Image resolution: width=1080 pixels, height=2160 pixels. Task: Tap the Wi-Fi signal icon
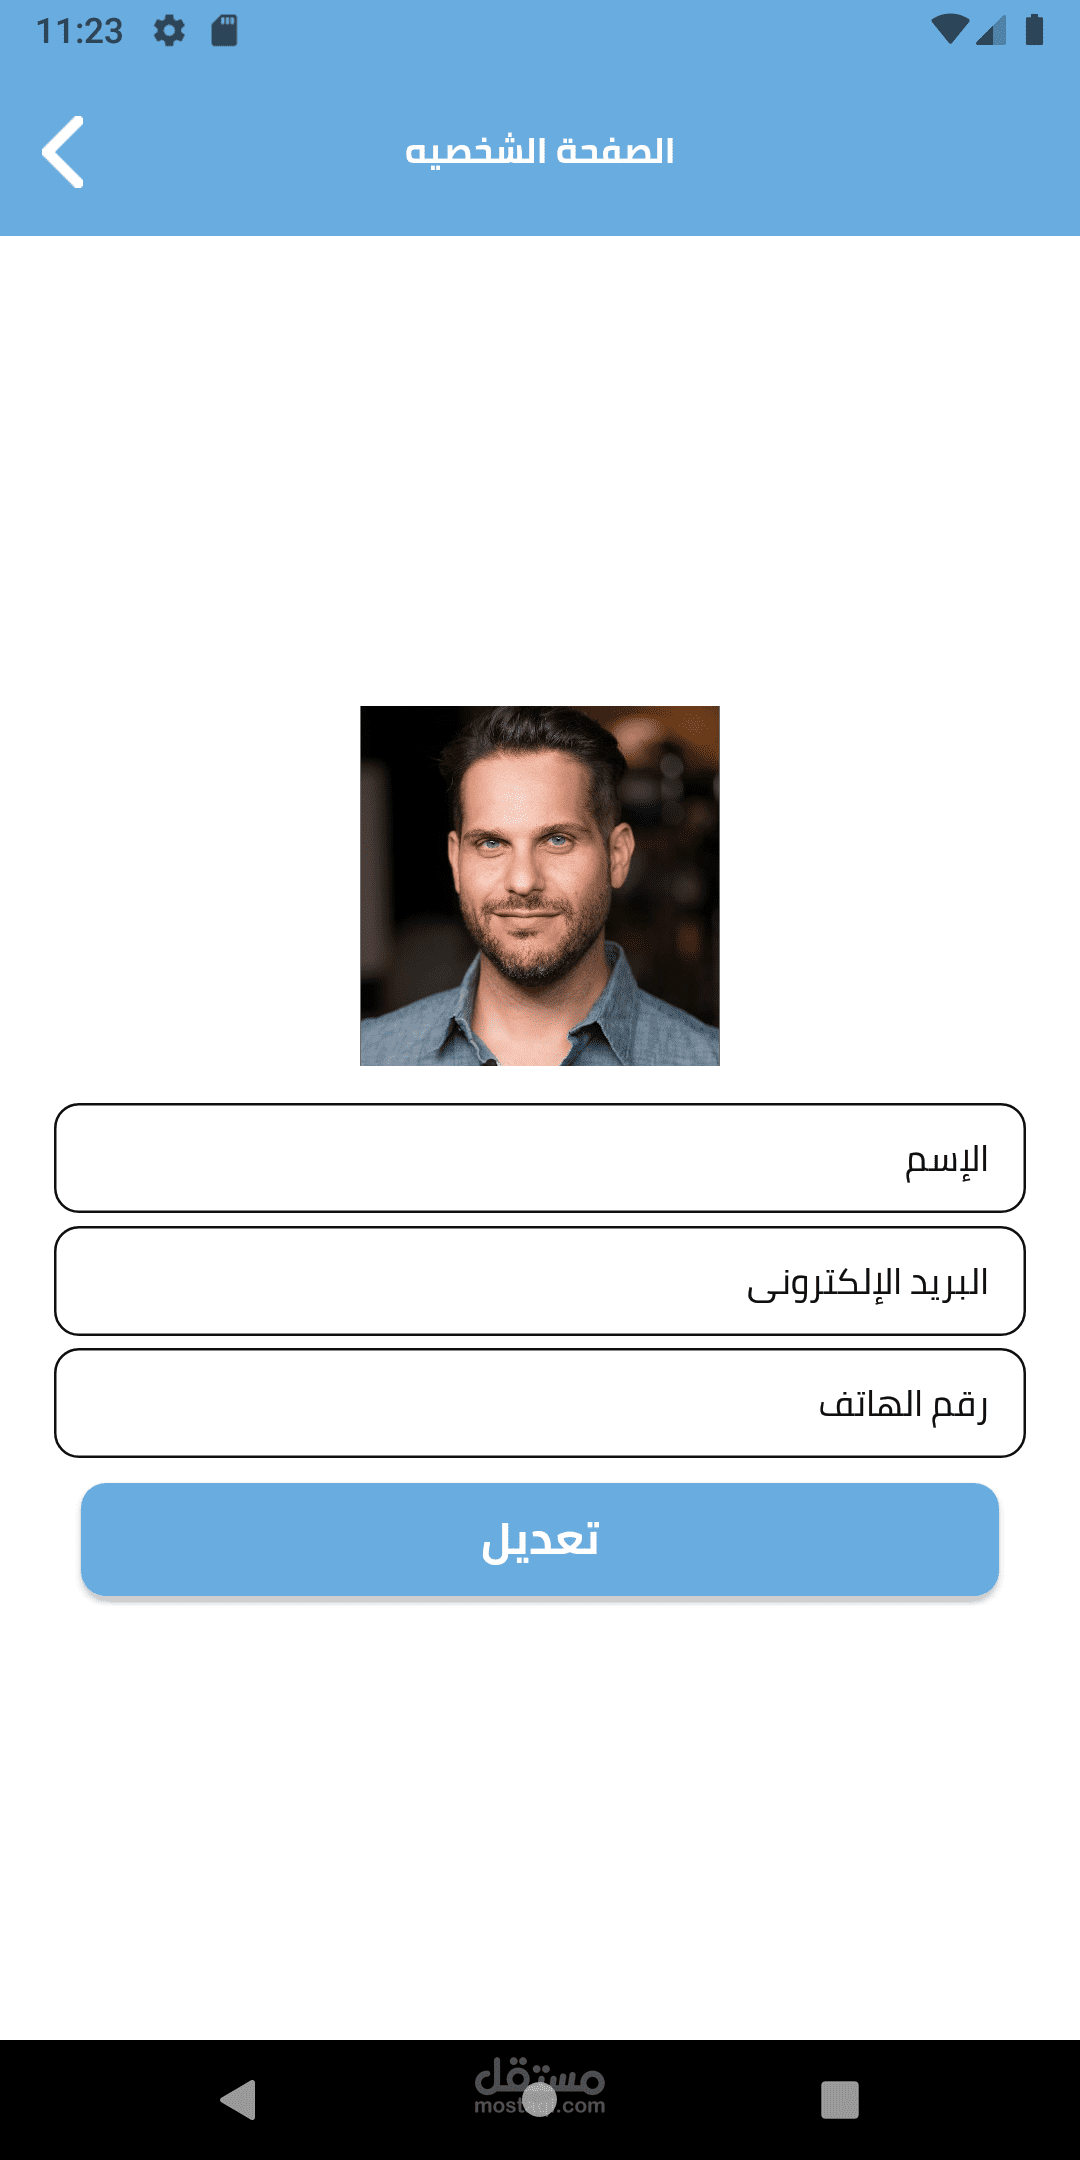(948, 30)
